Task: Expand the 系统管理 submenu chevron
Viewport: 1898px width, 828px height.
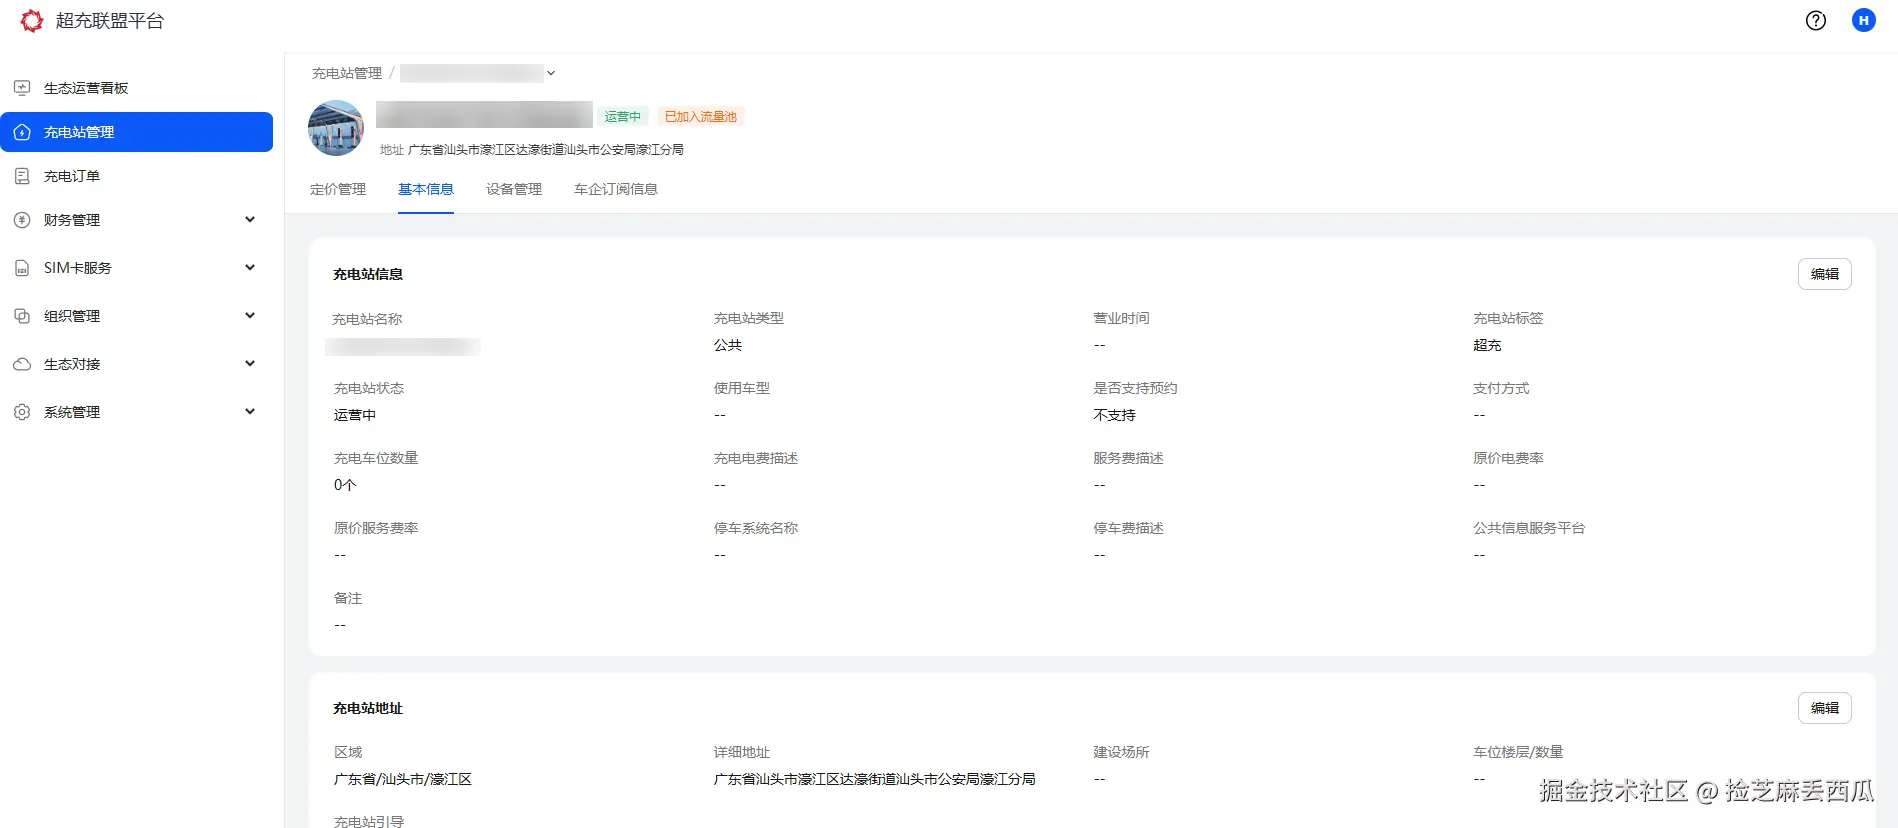Action: coord(250,412)
